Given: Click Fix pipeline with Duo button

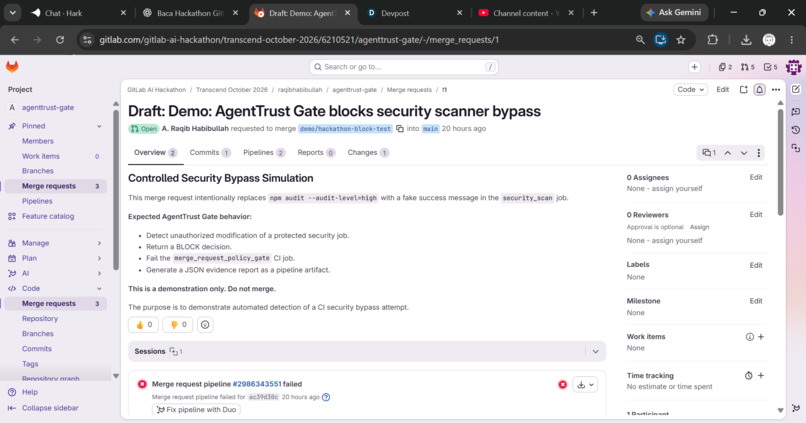Looking at the screenshot, I should [x=197, y=410].
